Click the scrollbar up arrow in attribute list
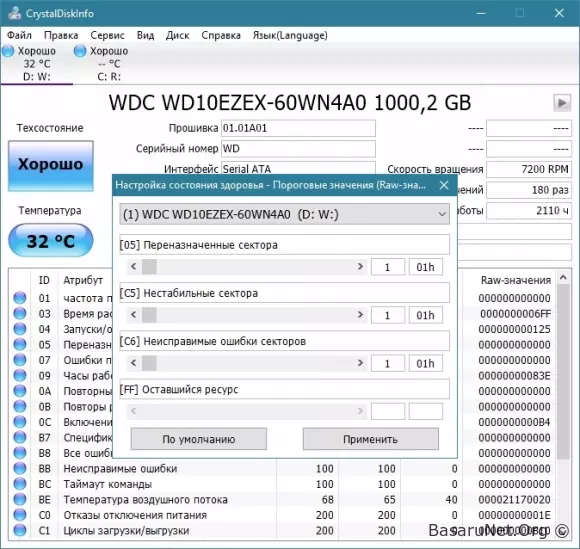 563,277
